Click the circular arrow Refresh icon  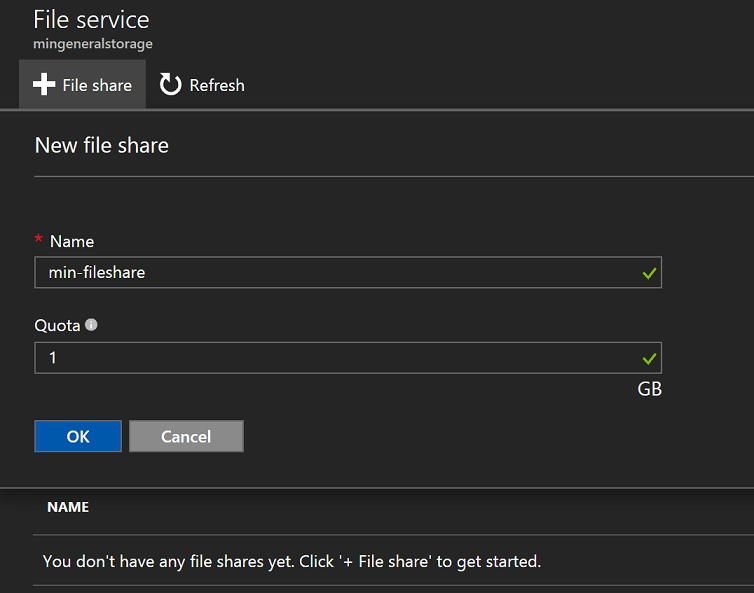(171, 85)
